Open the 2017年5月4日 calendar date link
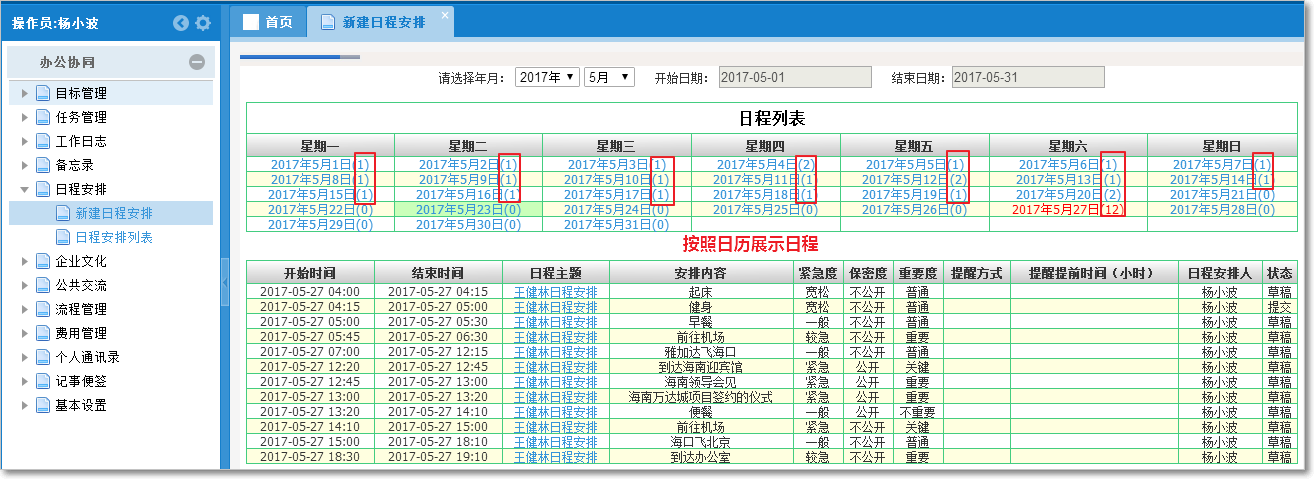The height and width of the screenshot is (479, 1314). tap(756, 165)
